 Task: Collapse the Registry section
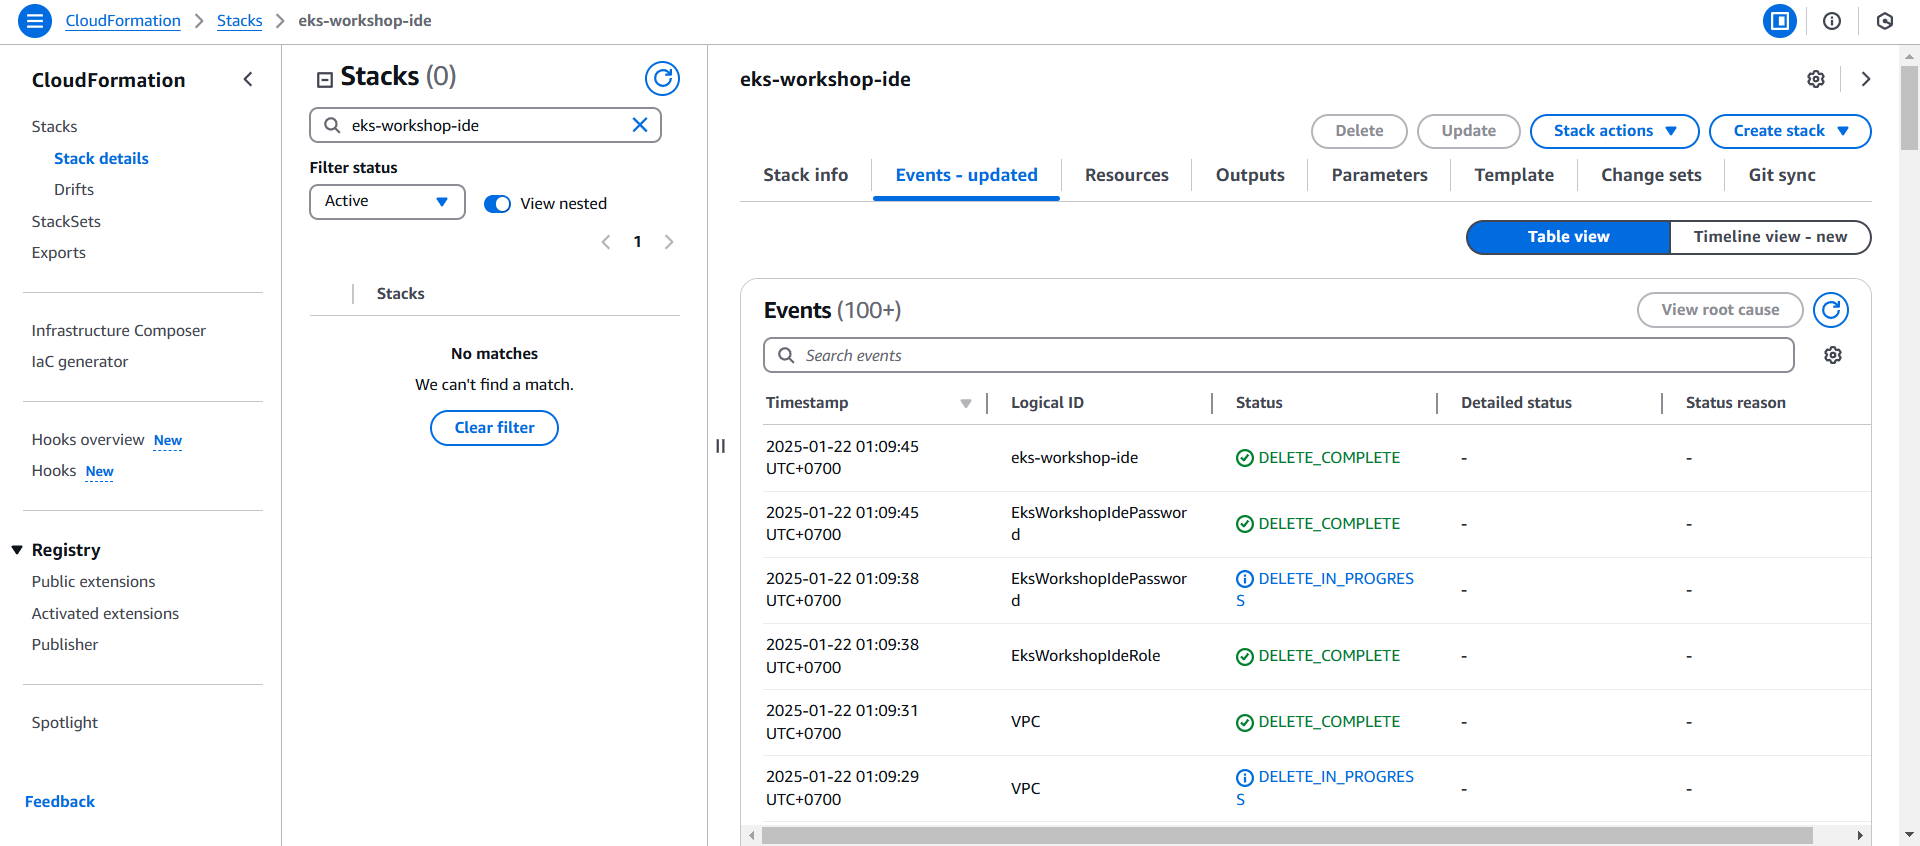(17, 550)
